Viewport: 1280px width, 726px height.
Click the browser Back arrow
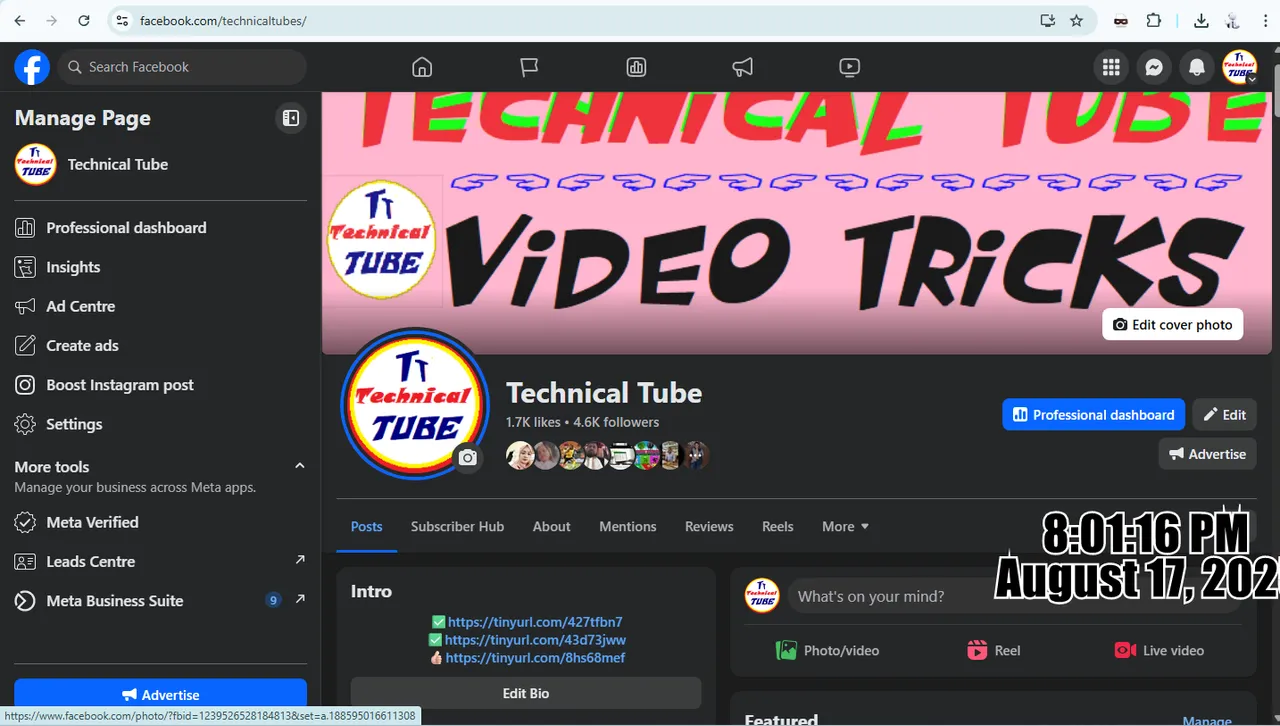coord(20,20)
